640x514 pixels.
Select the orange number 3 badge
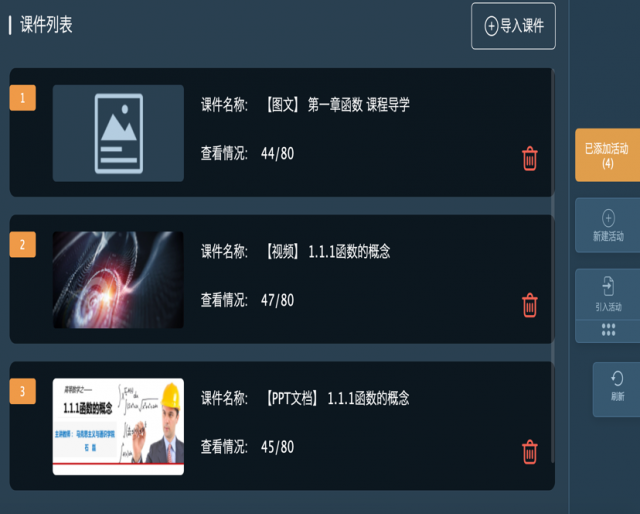[x=22, y=391]
